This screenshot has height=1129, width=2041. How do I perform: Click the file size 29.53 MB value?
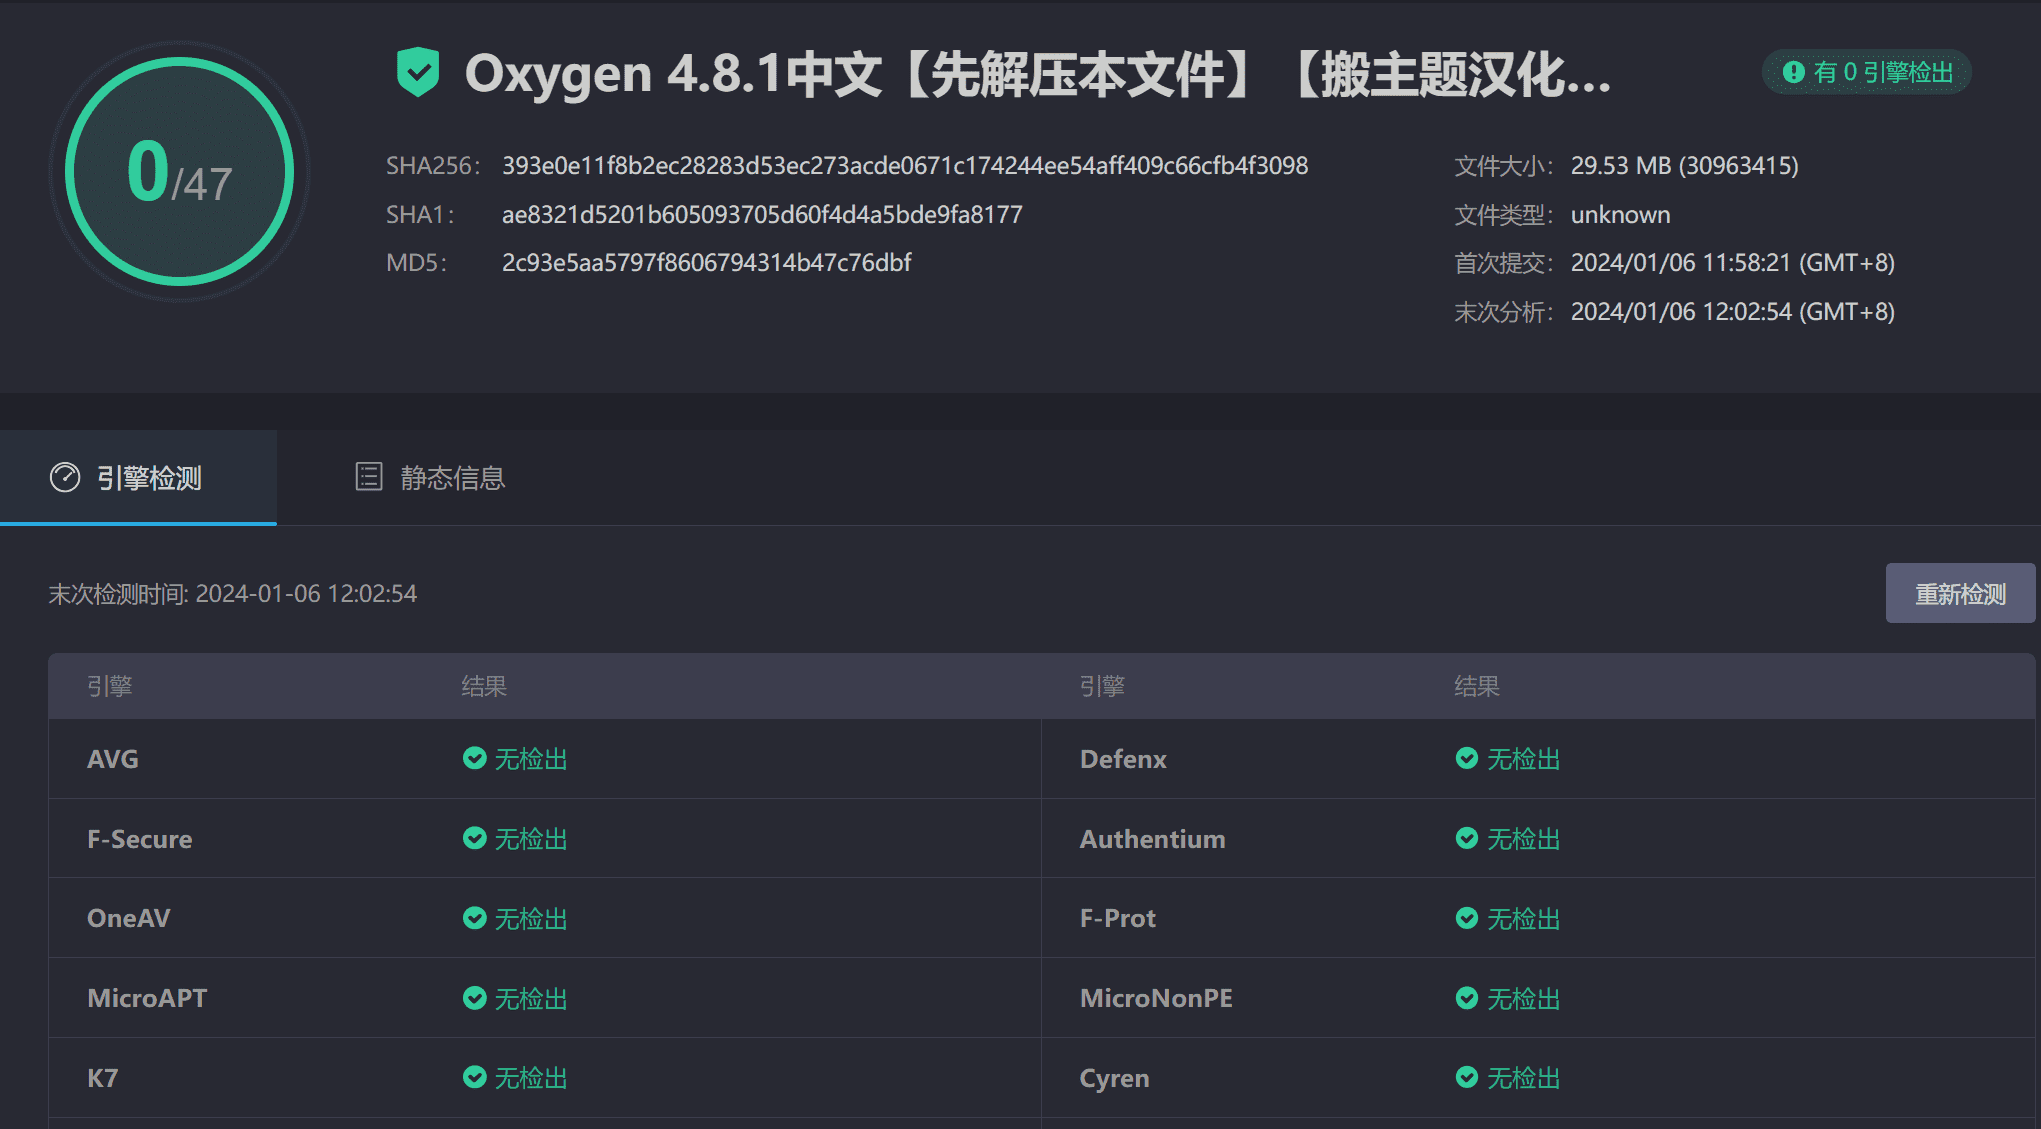tap(1684, 165)
